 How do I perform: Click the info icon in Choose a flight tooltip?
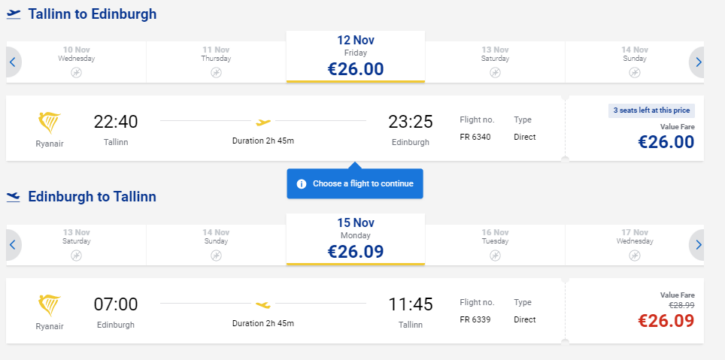point(301,184)
